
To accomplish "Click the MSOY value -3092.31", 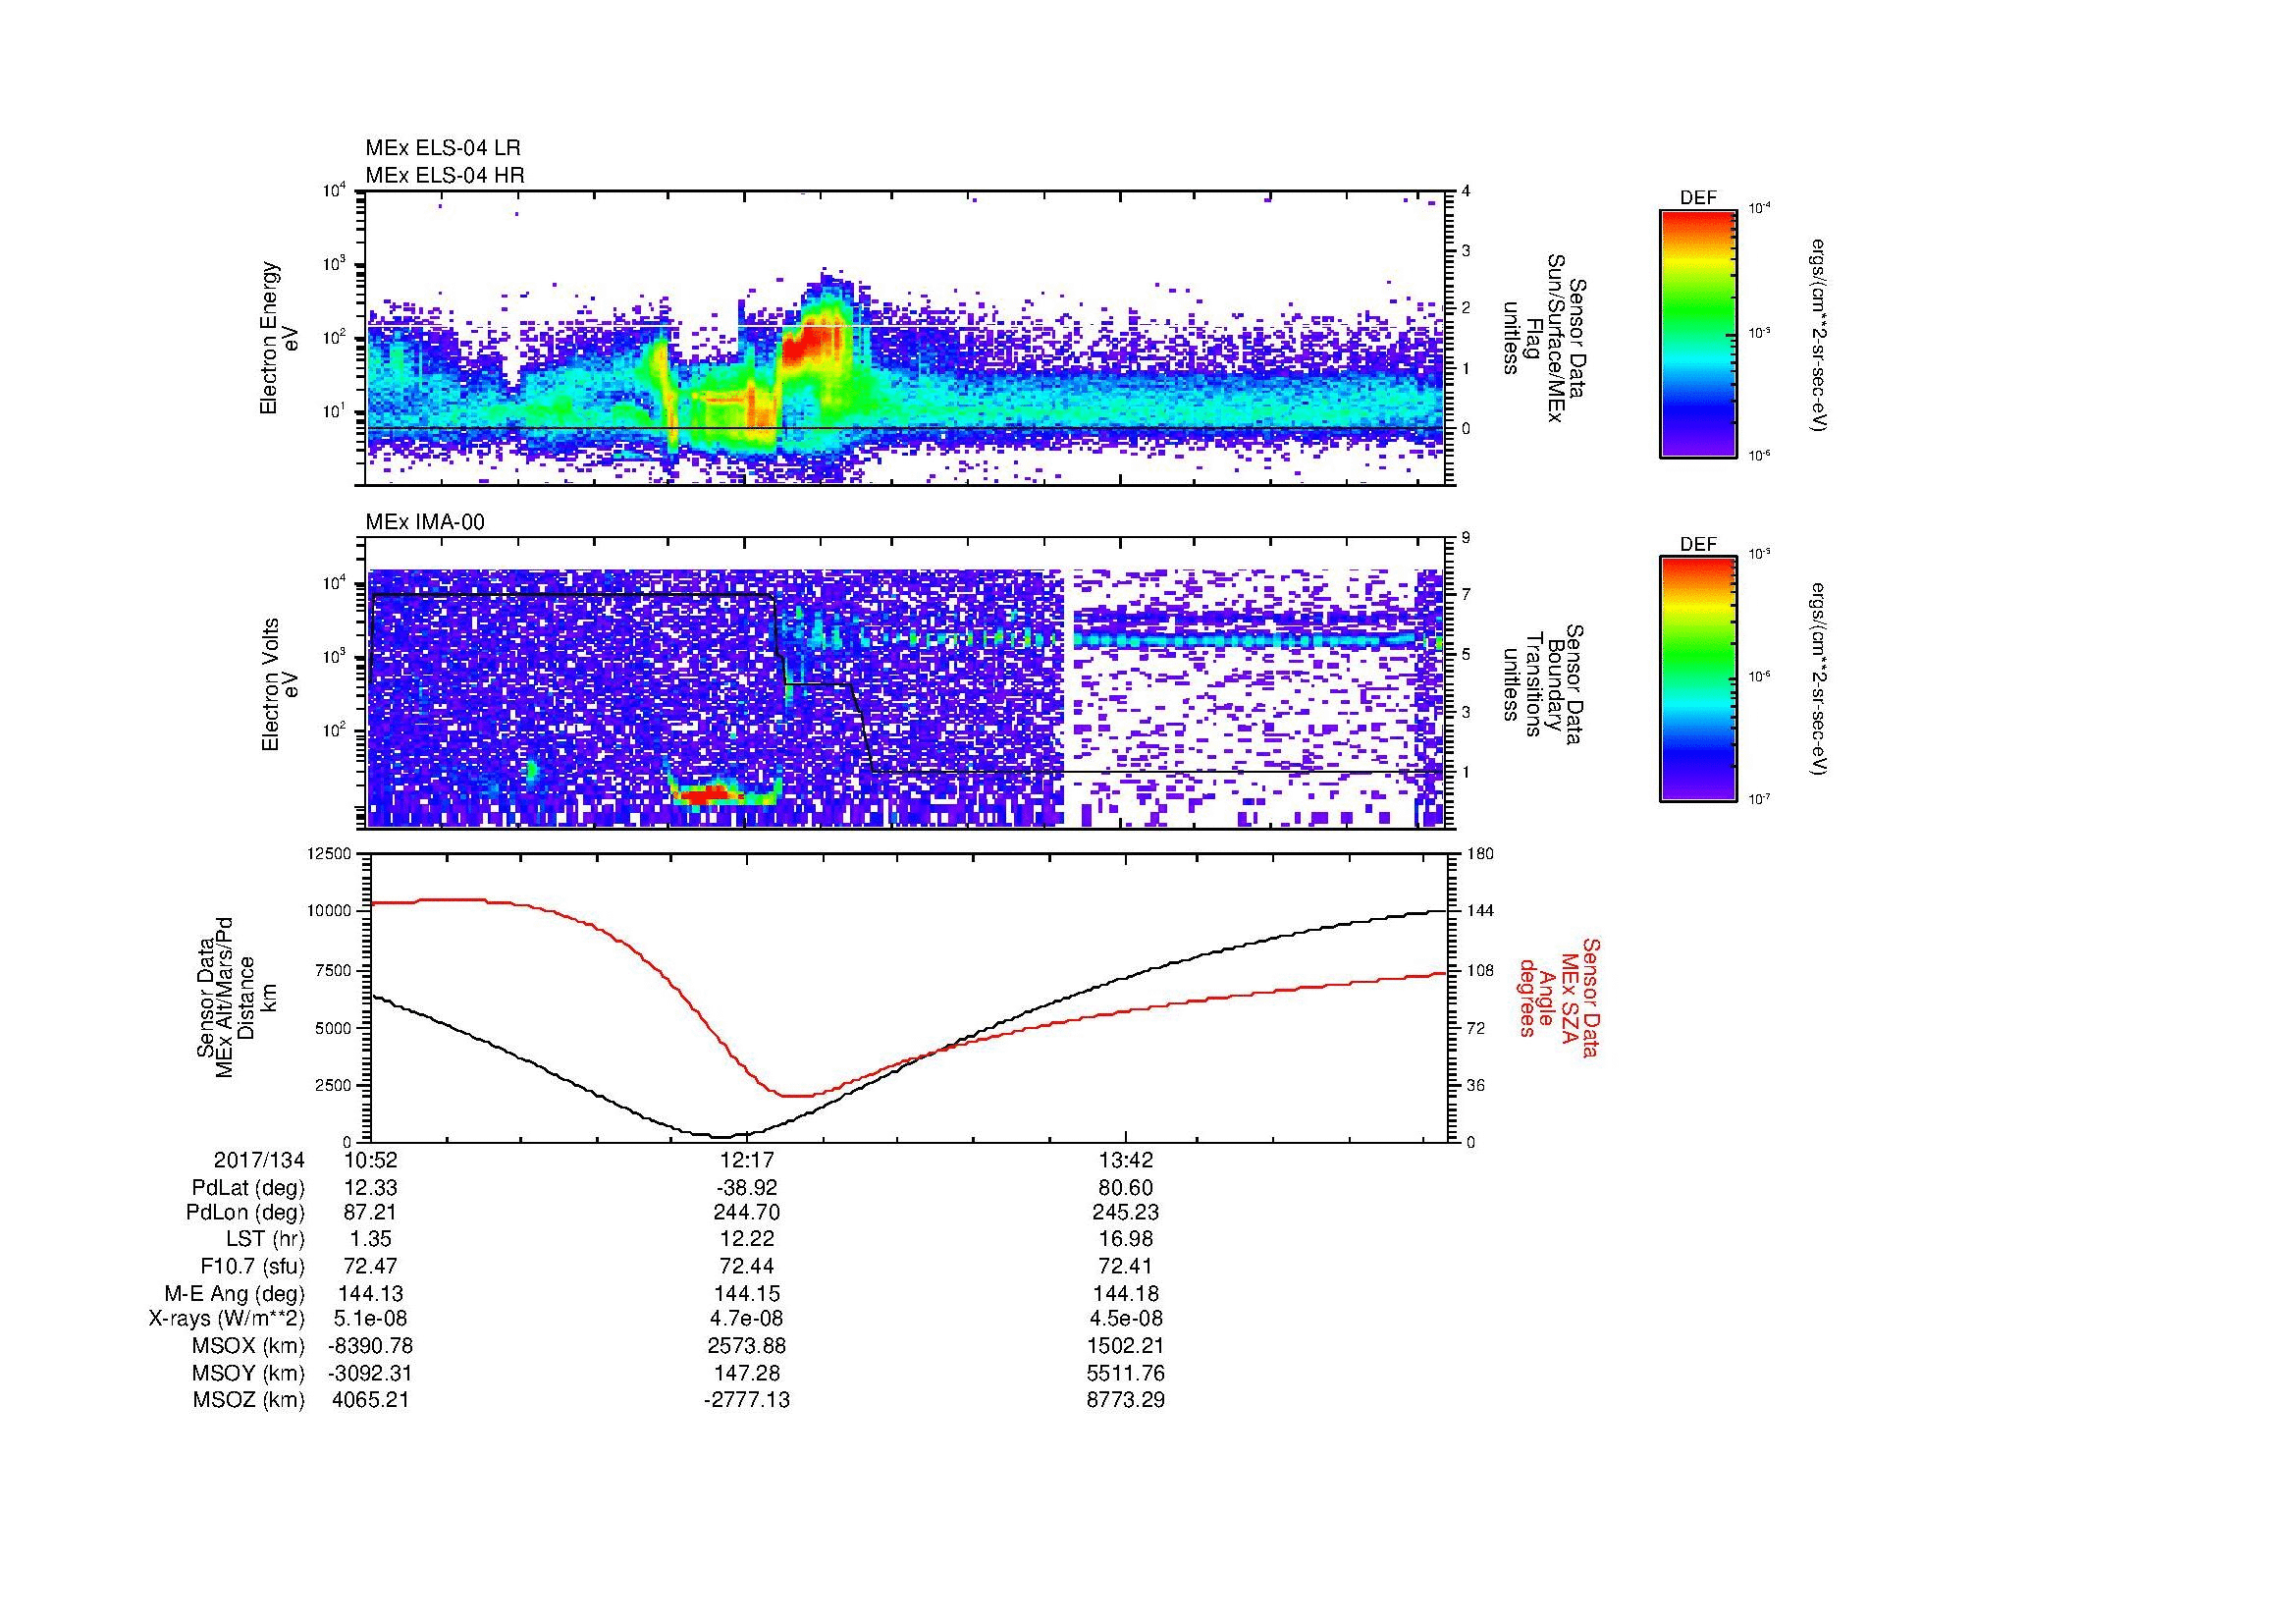I will 371,1373.
